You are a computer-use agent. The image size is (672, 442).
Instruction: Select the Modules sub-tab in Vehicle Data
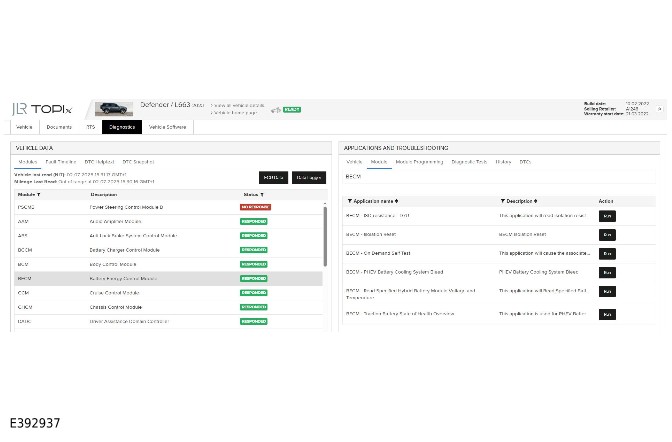coord(27,162)
